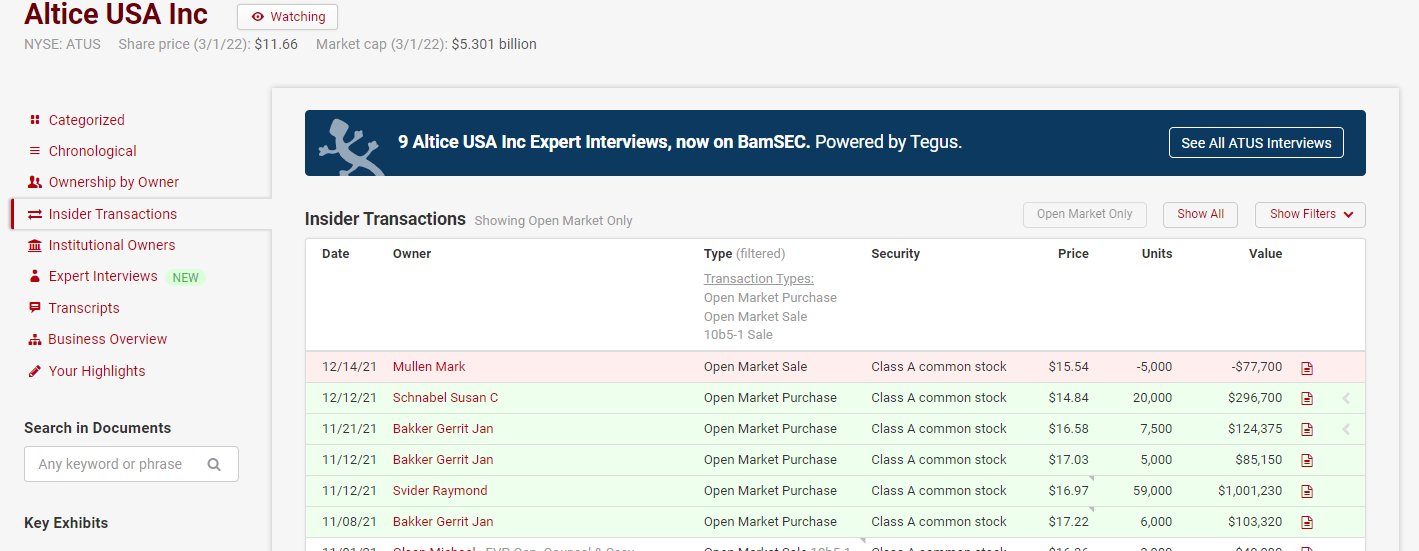Screen dimensions: 1419x551
Task: Click the Type column header
Action: point(718,254)
